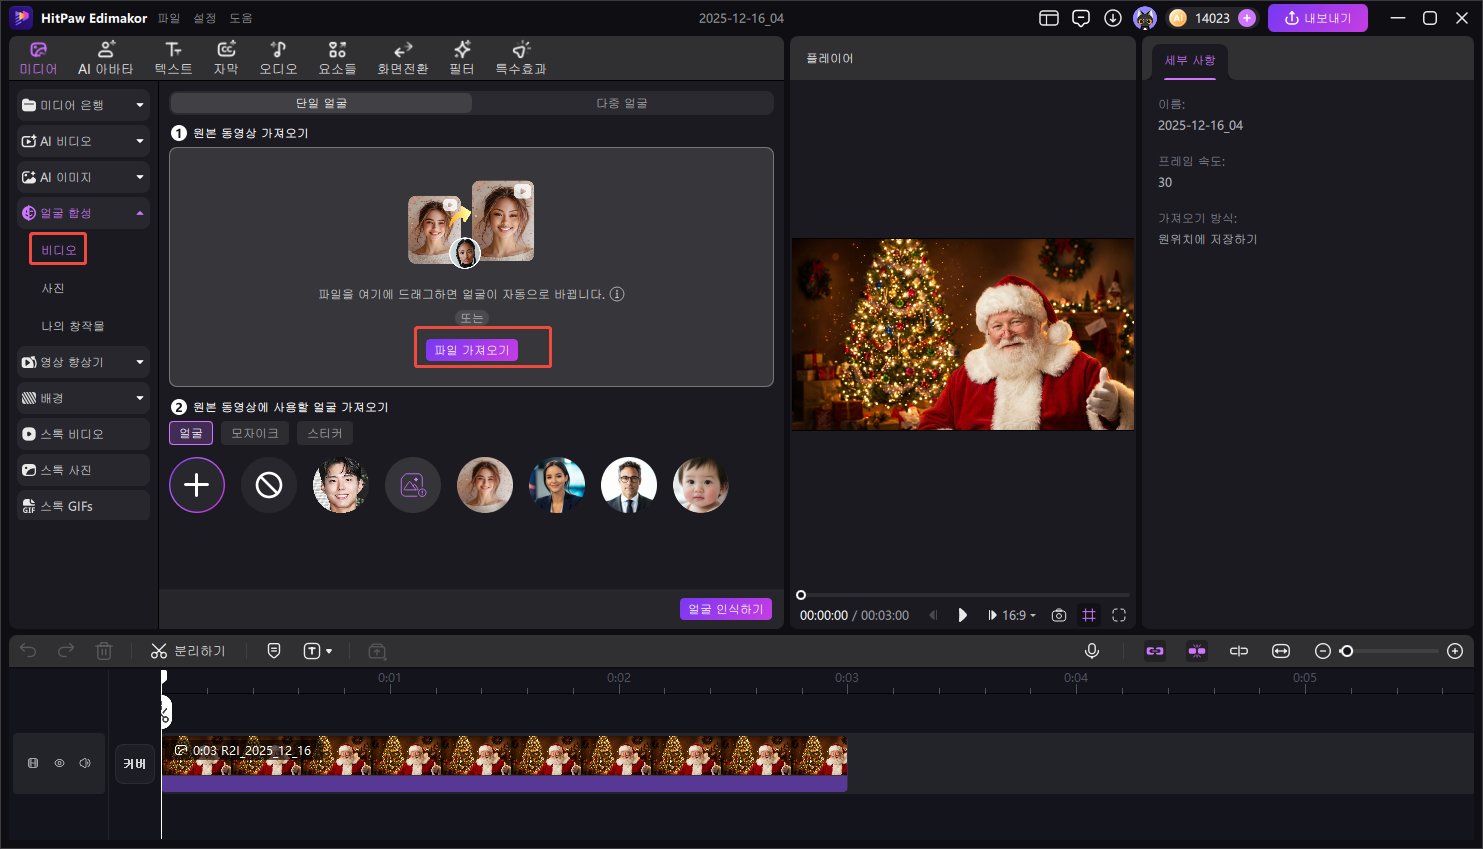The width and height of the screenshot is (1483, 849).
Task: Select the baby face thumbnail
Action: (x=701, y=485)
